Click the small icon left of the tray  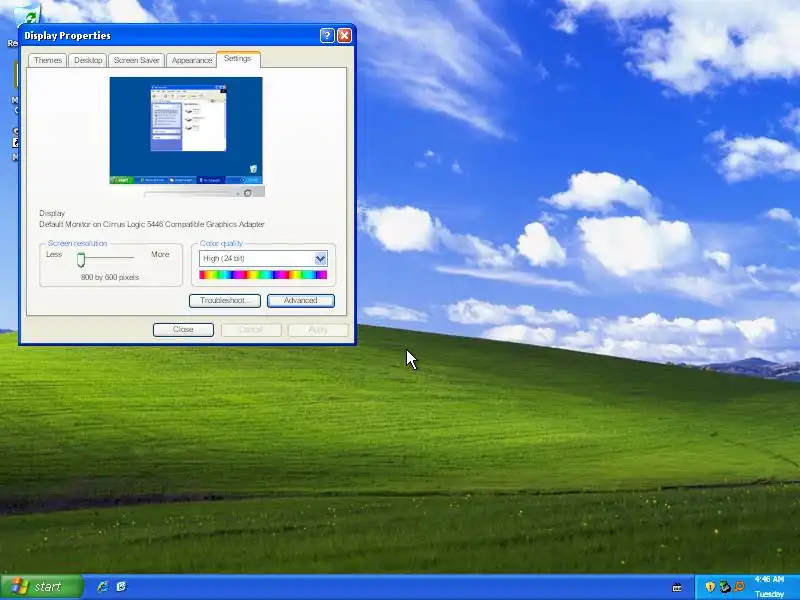(677, 587)
